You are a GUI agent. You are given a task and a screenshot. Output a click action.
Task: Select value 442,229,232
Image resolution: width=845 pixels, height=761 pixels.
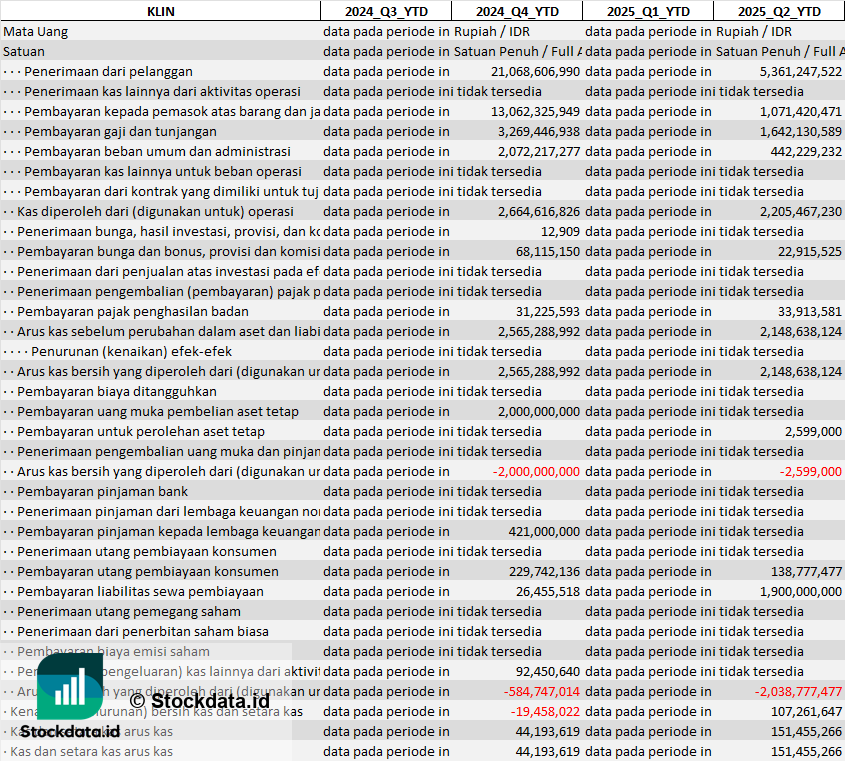tap(806, 151)
